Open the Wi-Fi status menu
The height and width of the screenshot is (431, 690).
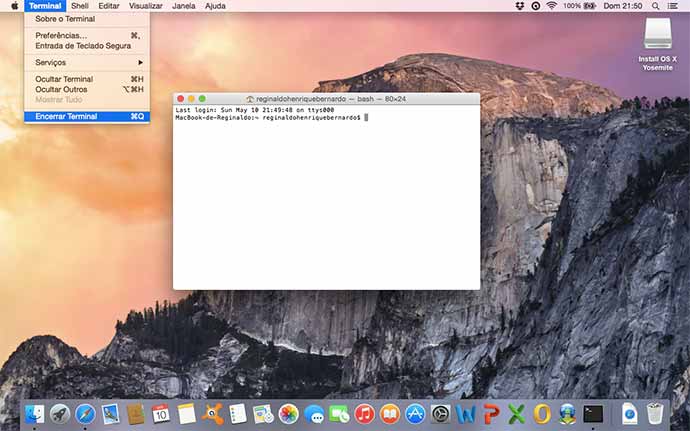[x=551, y=6]
